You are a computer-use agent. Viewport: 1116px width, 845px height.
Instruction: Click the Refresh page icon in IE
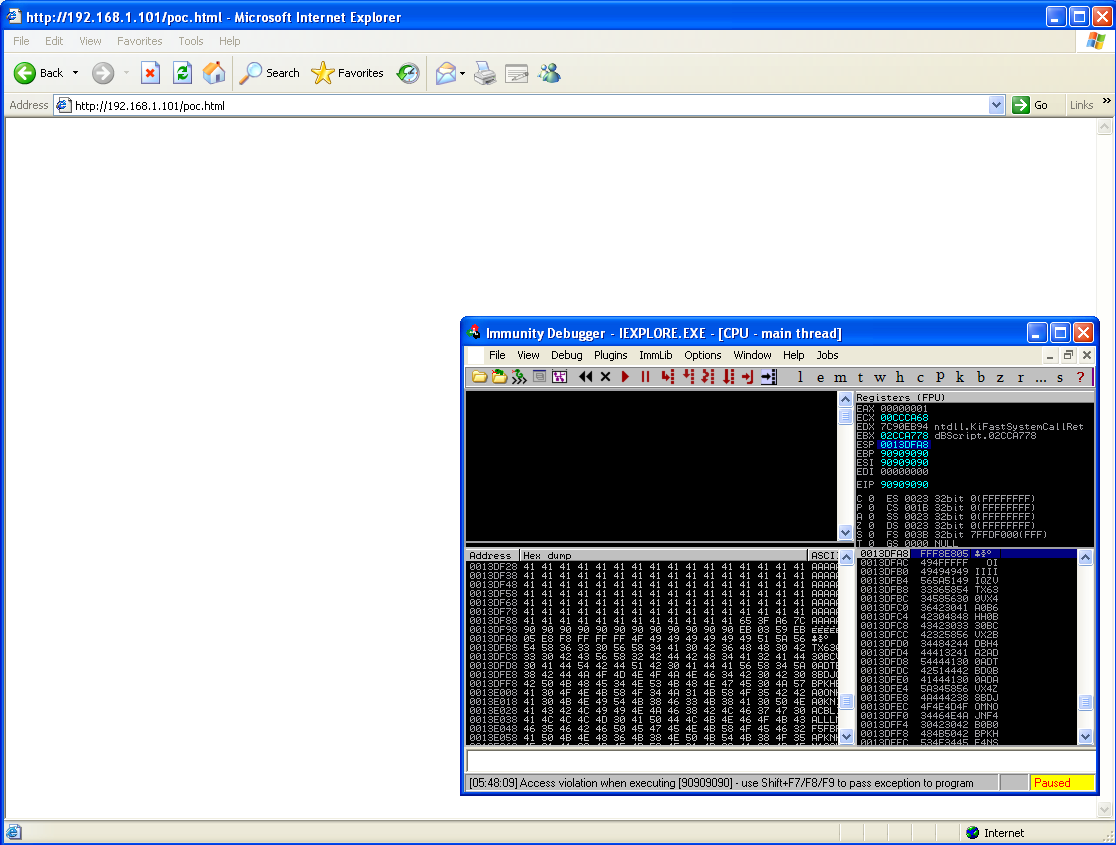(x=182, y=73)
